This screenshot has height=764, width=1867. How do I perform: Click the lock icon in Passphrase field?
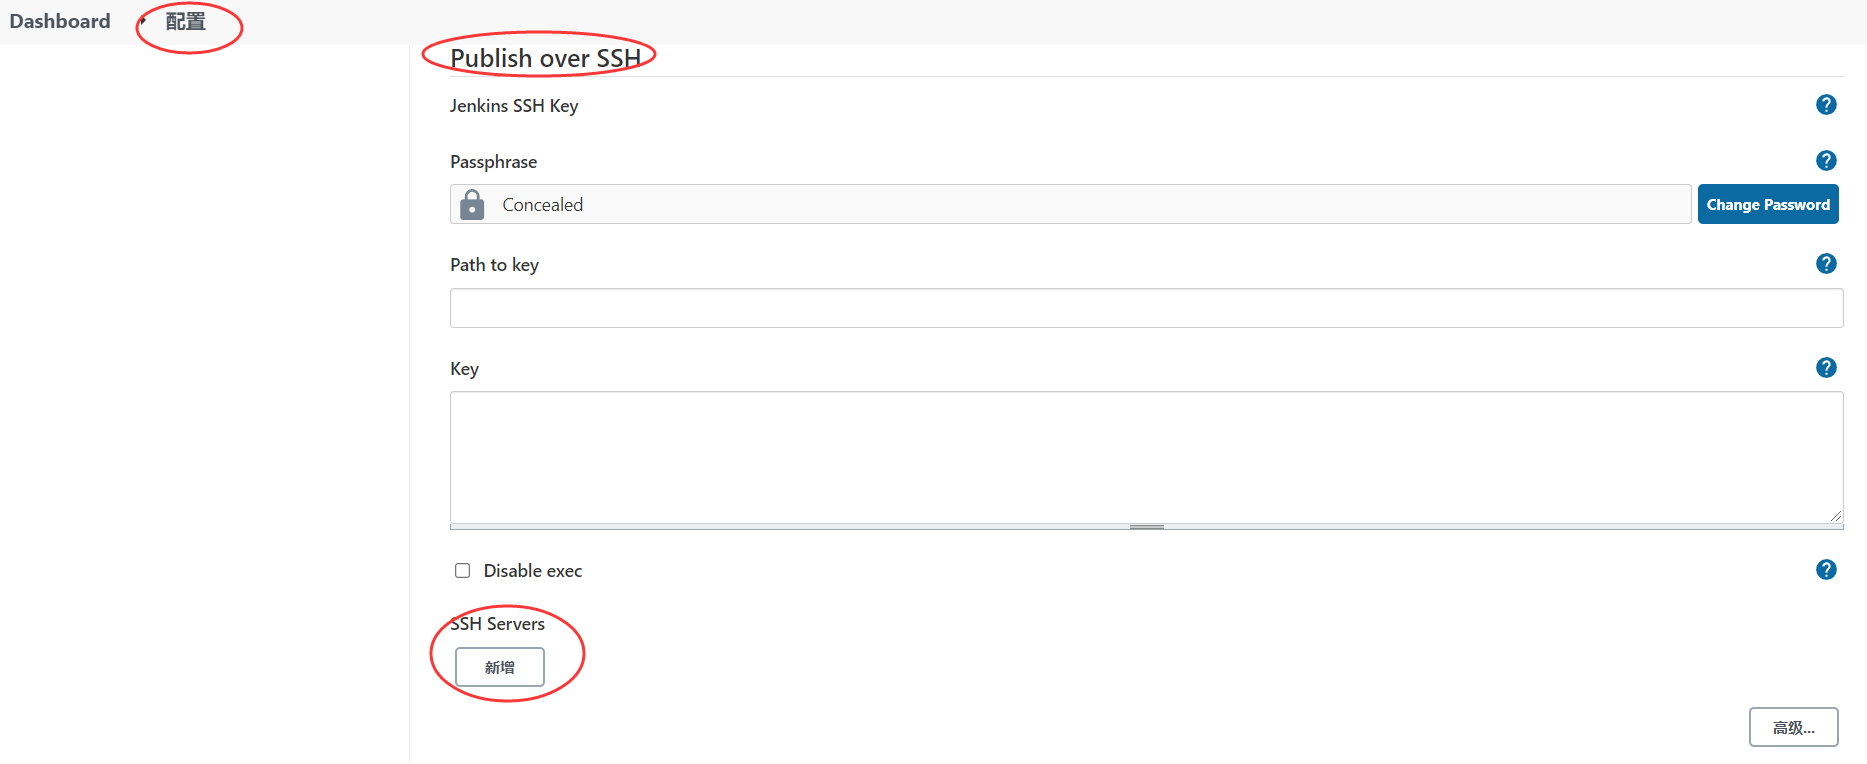pyautogui.click(x=472, y=205)
